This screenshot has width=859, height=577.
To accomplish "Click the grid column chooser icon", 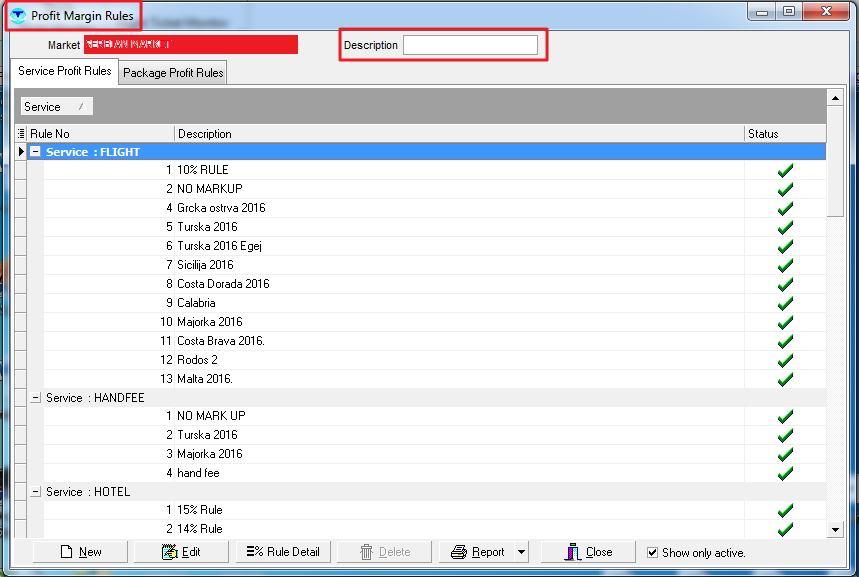I will [x=21, y=134].
